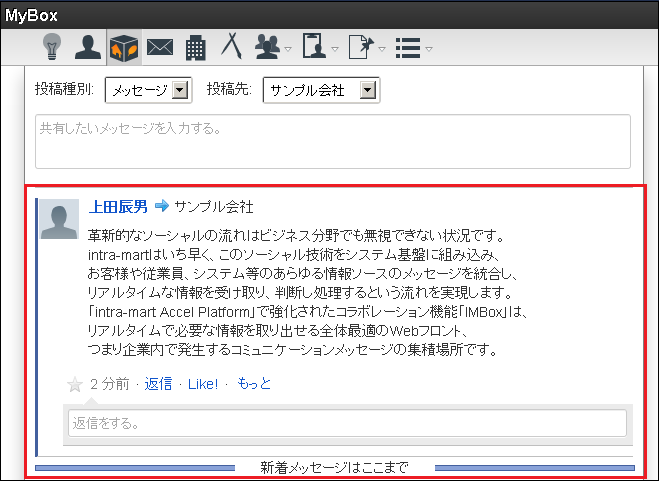Click the share-message text area
Viewport: 663px width, 482px height.
tap(333, 141)
